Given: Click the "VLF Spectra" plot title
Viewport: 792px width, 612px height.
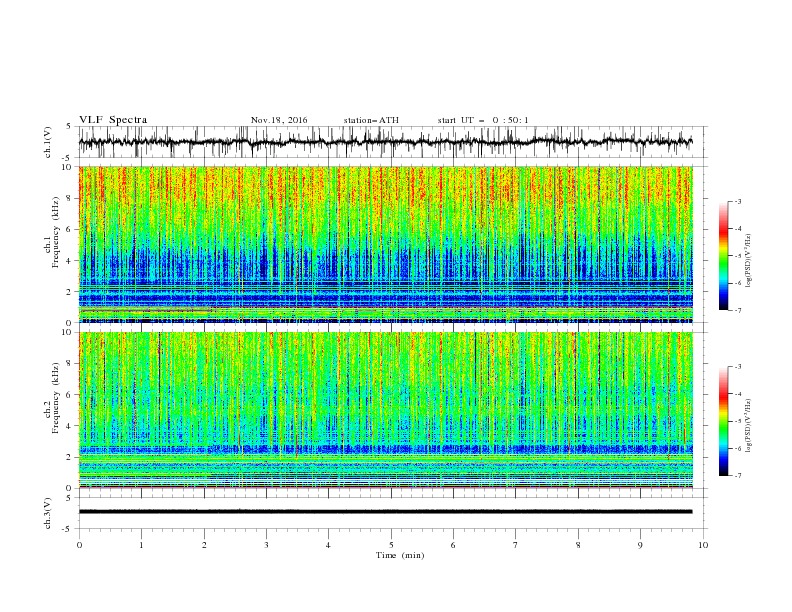Looking at the screenshot, I should pyautogui.click(x=113, y=120).
